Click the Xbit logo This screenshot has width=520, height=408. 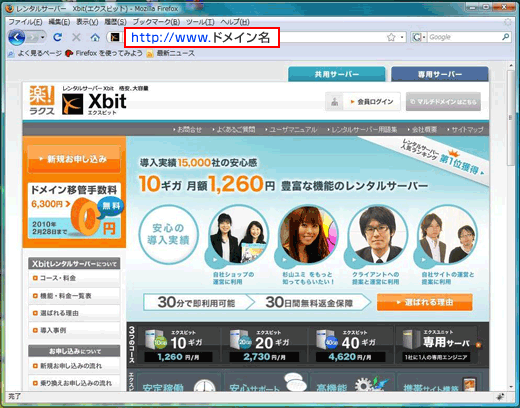94,104
